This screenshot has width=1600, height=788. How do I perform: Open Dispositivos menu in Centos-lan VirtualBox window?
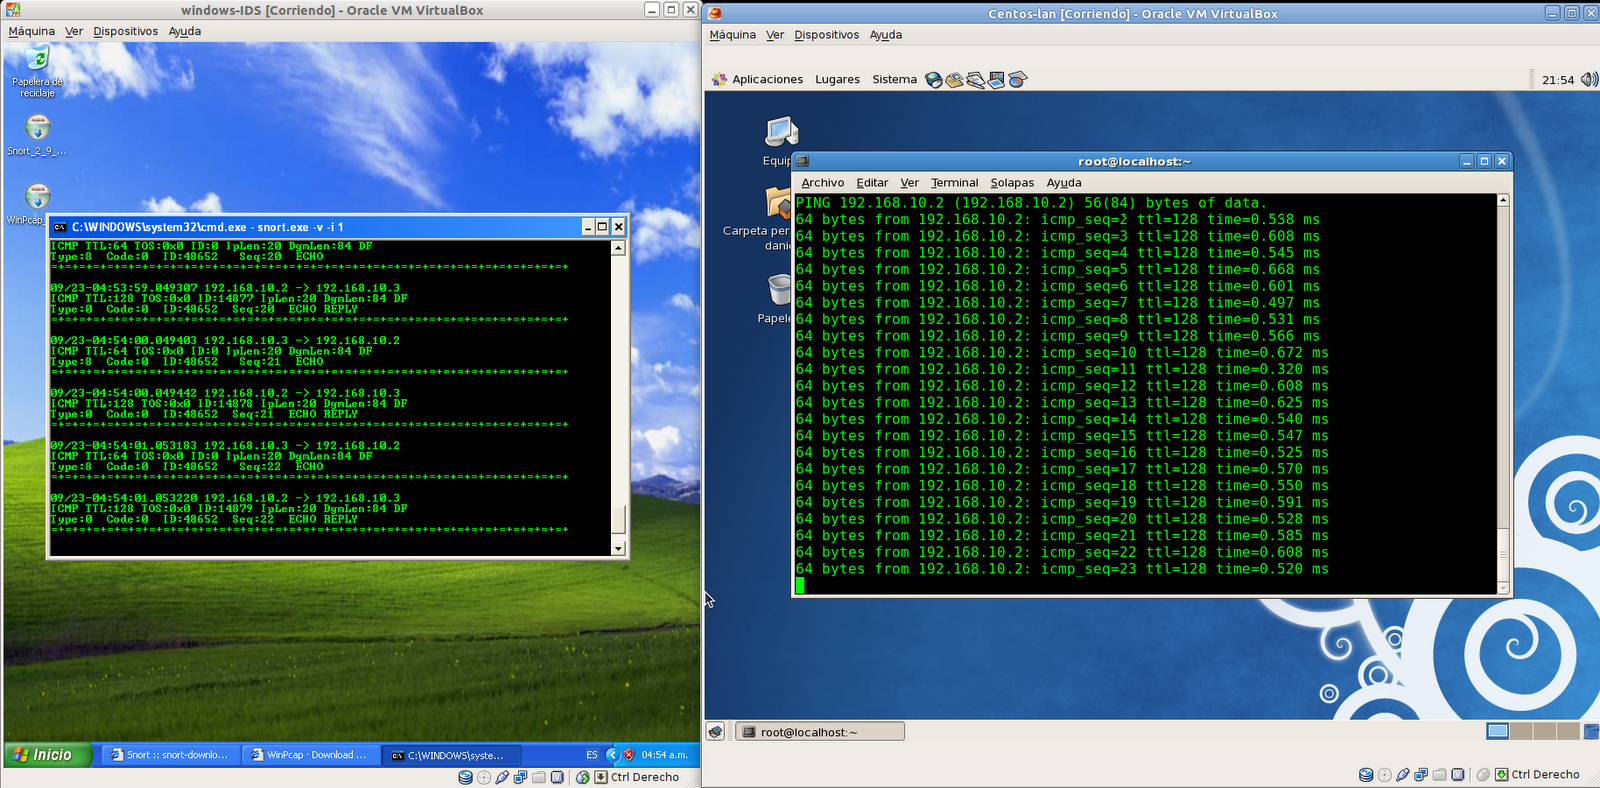tap(827, 35)
